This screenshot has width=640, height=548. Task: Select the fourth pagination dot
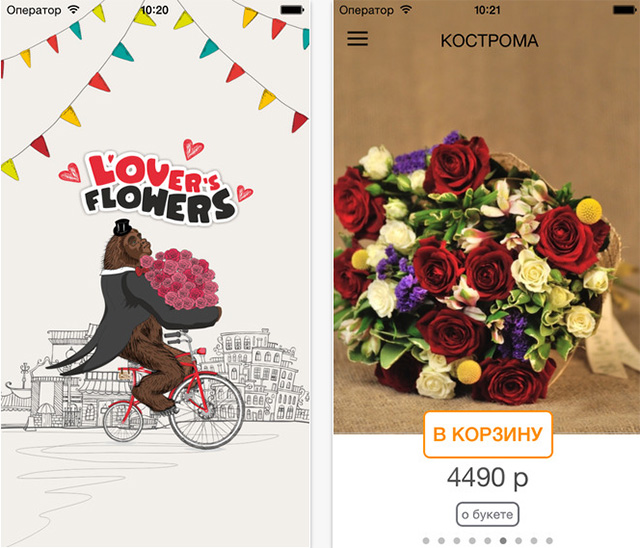(472, 541)
